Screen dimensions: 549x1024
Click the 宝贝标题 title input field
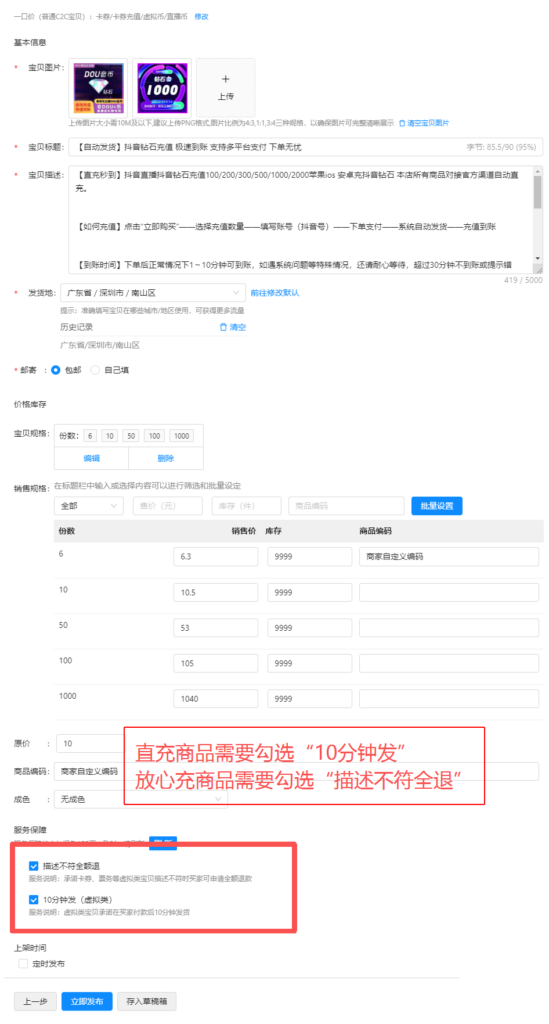tap(306, 147)
